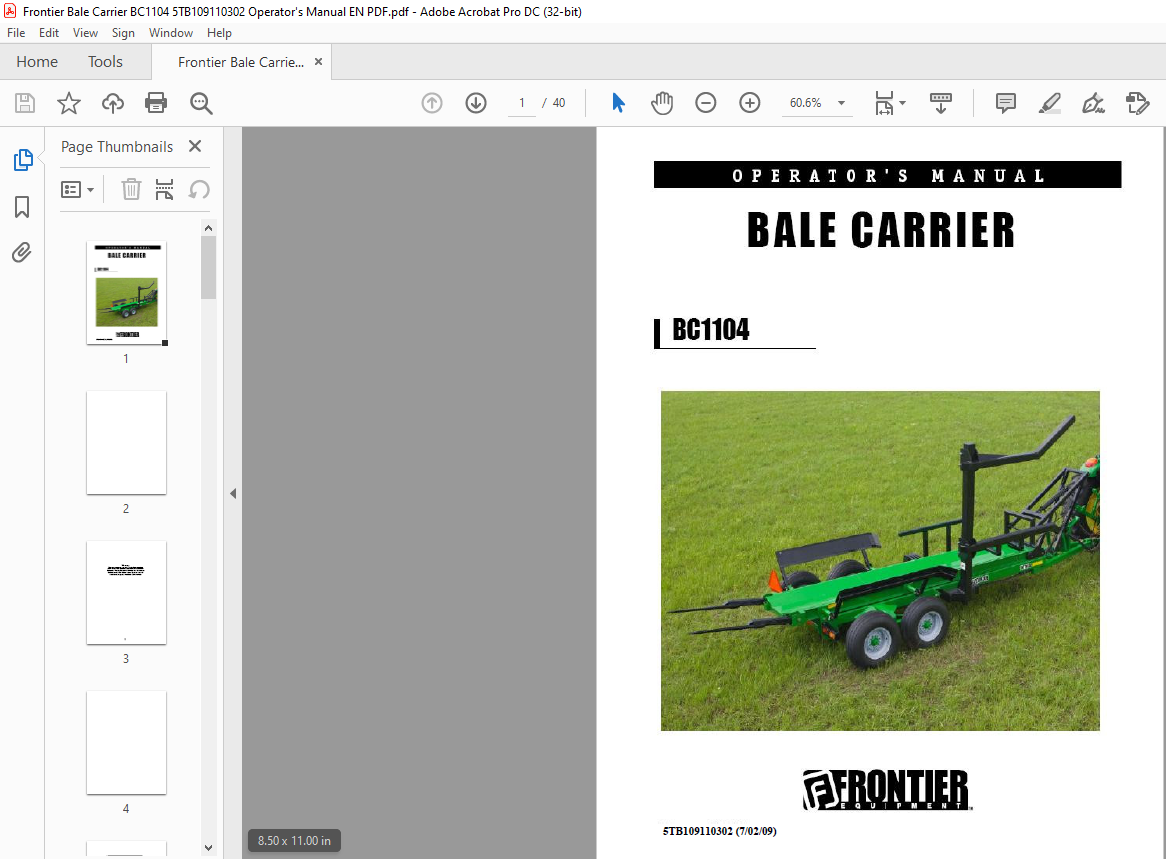Activate the Hand pan tool
Screen dimensions: 1166x859
tap(662, 103)
